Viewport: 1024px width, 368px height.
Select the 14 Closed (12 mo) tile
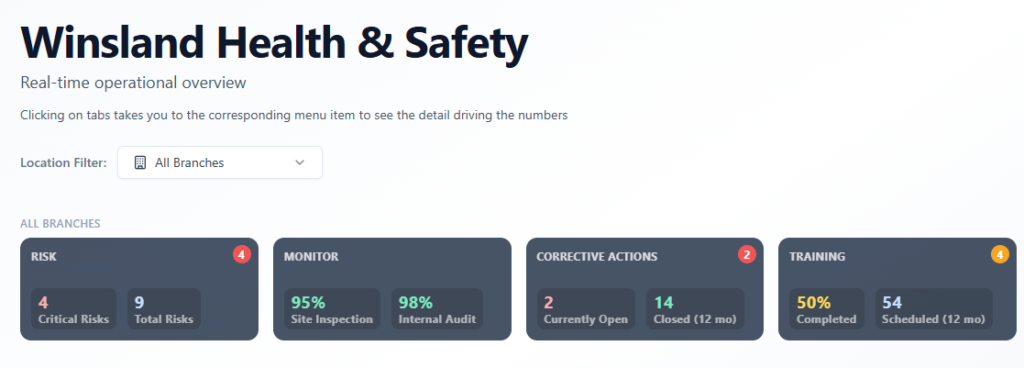click(695, 309)
